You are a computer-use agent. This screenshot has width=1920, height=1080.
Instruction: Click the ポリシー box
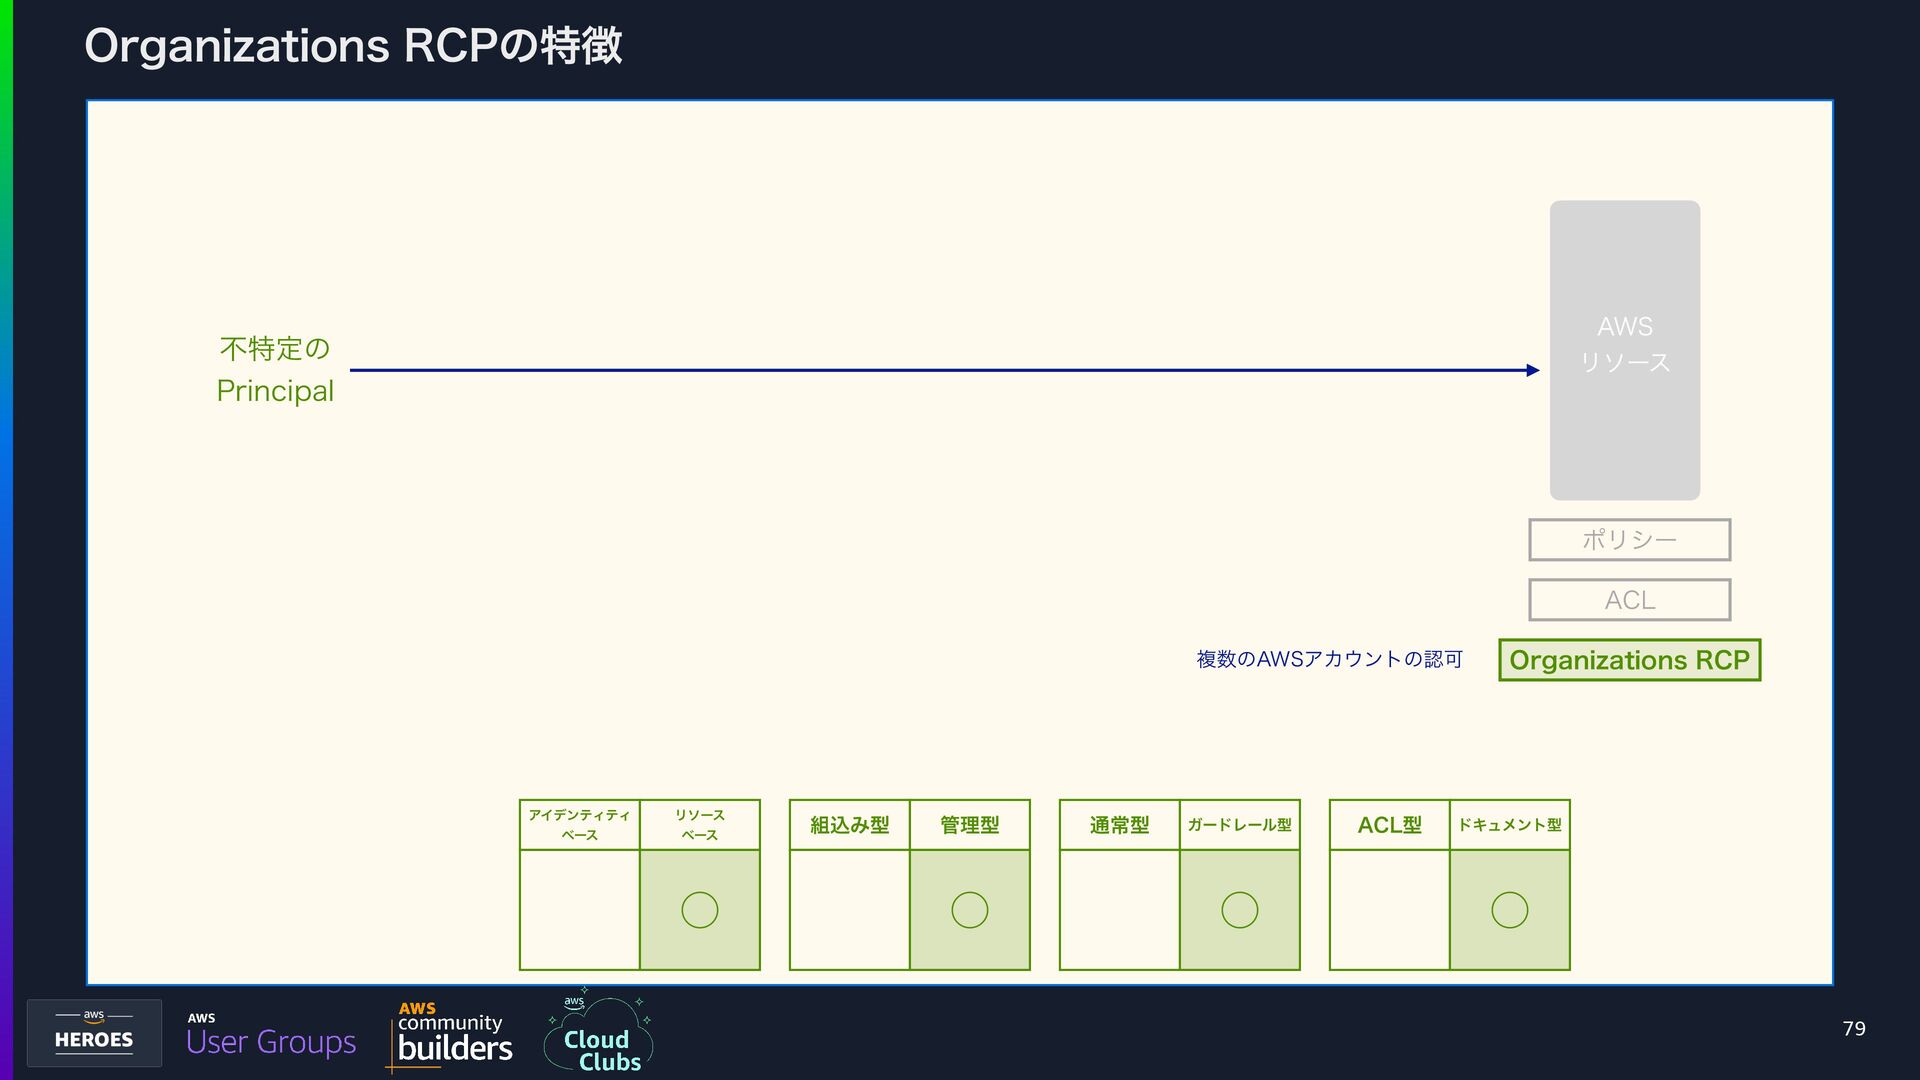[x=1630, y=540]
